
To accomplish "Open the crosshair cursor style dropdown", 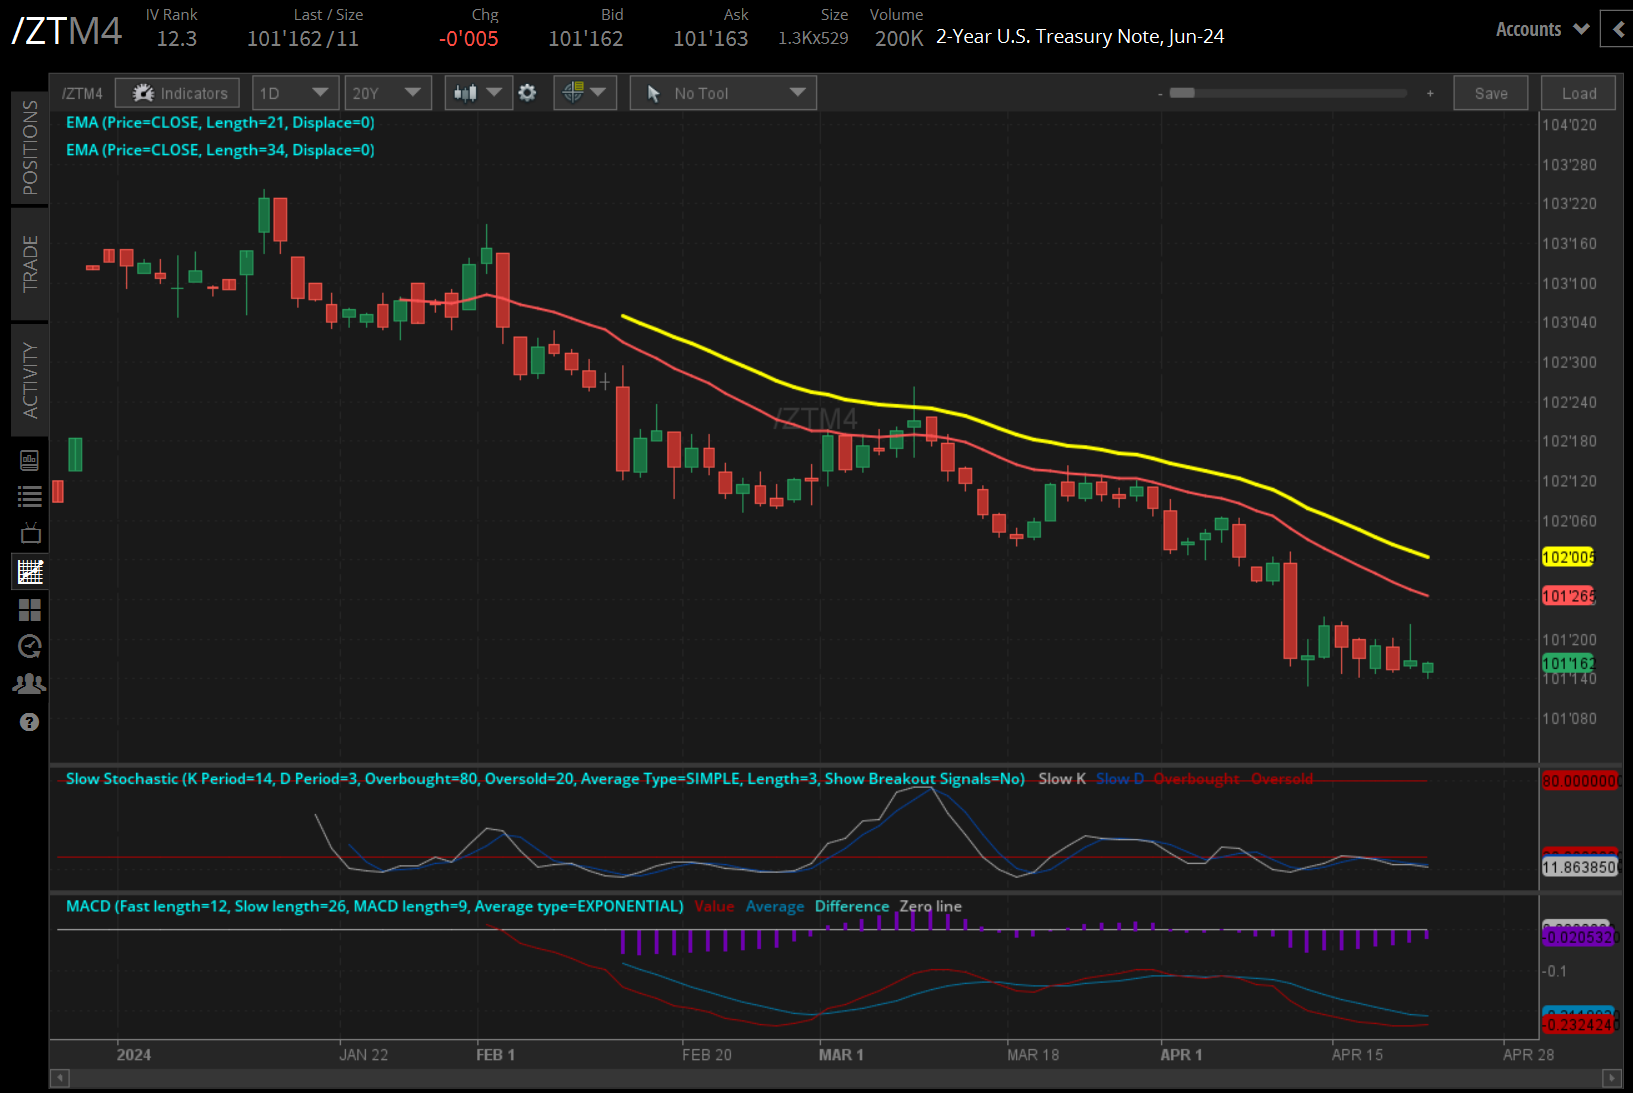I will 584,93.
